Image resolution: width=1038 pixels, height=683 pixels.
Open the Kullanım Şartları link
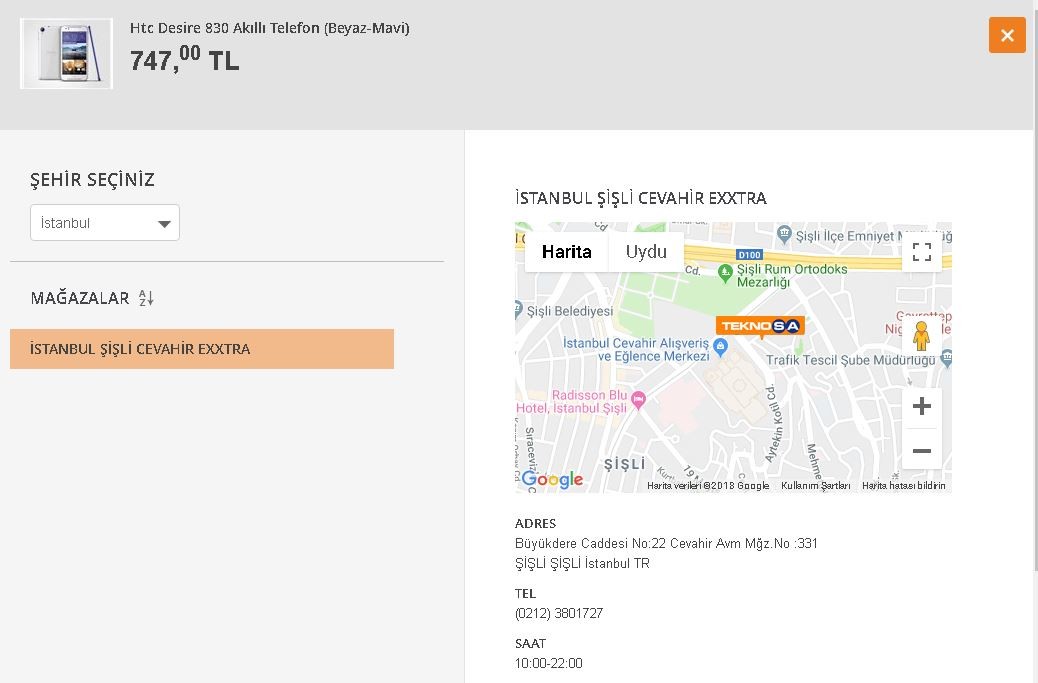(816, 486)
